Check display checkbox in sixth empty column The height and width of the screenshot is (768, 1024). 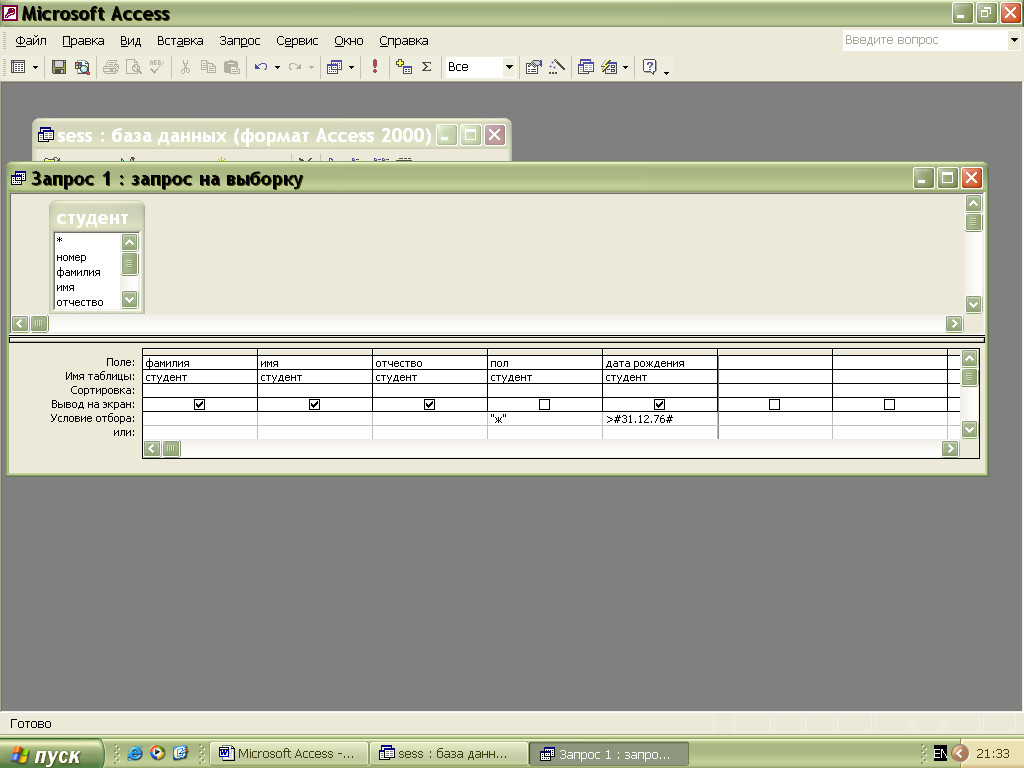[x=775, y=405]
